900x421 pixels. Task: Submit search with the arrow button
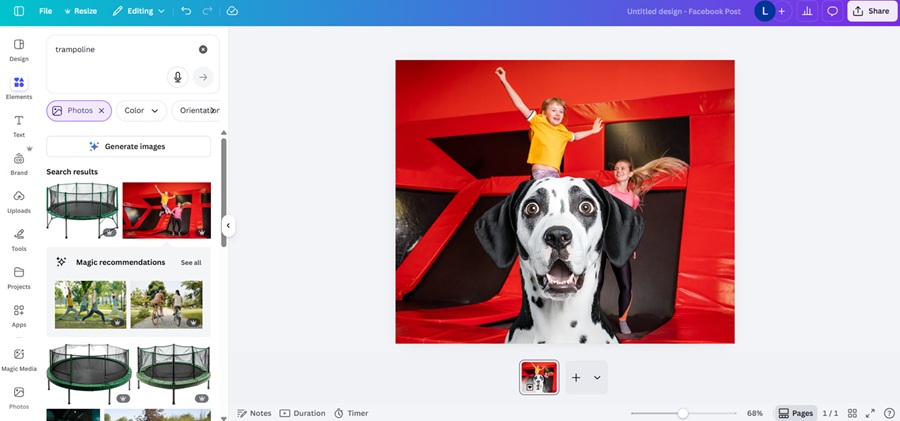[x=203, y=77]
